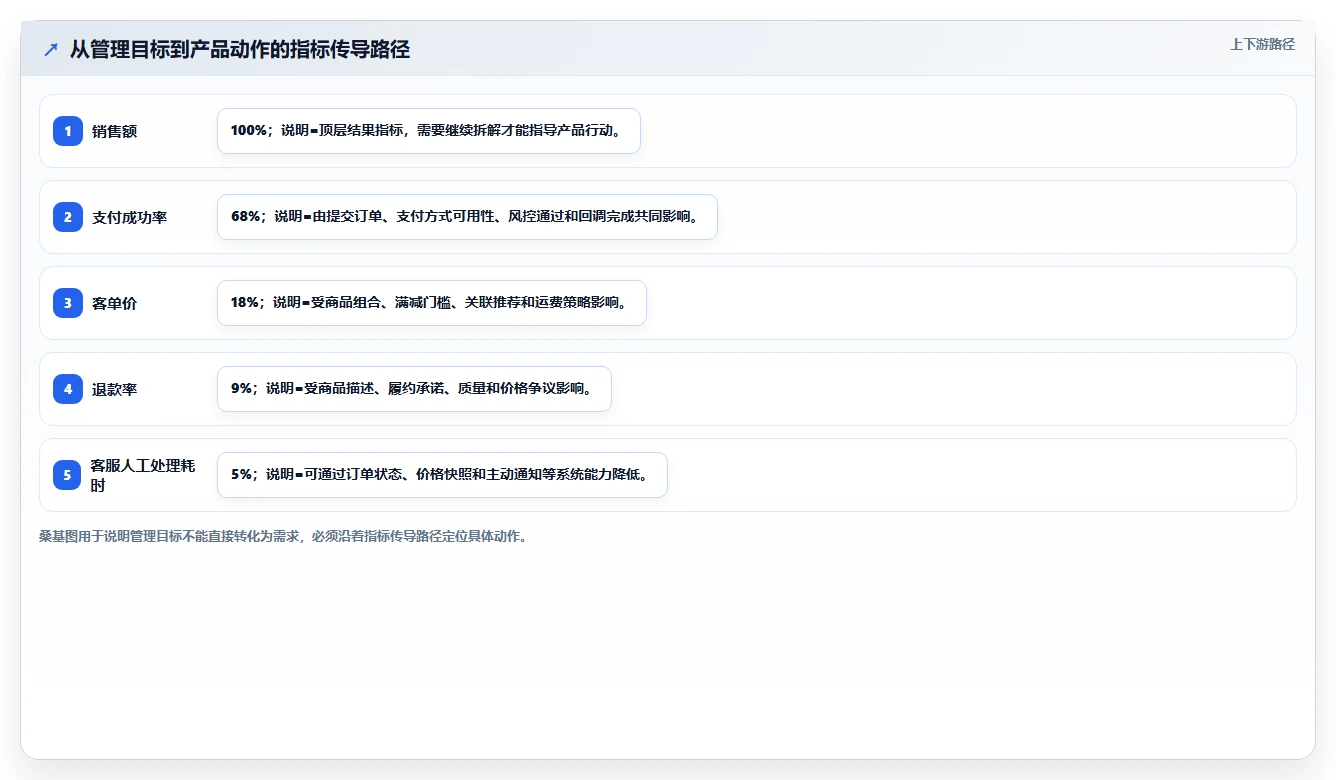Open the 18% 受商品组合 description box
The image size is (1336, 780).
click(432, 303)
